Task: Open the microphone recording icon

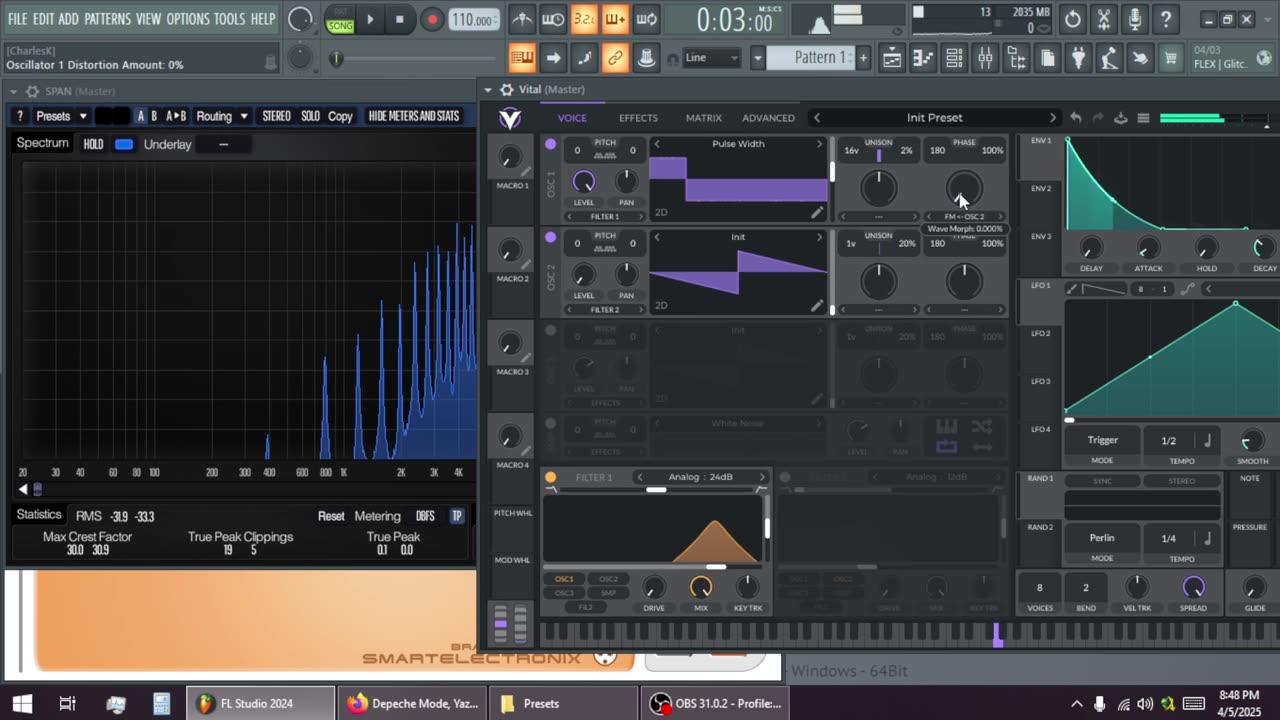Action: [1134, 19]
